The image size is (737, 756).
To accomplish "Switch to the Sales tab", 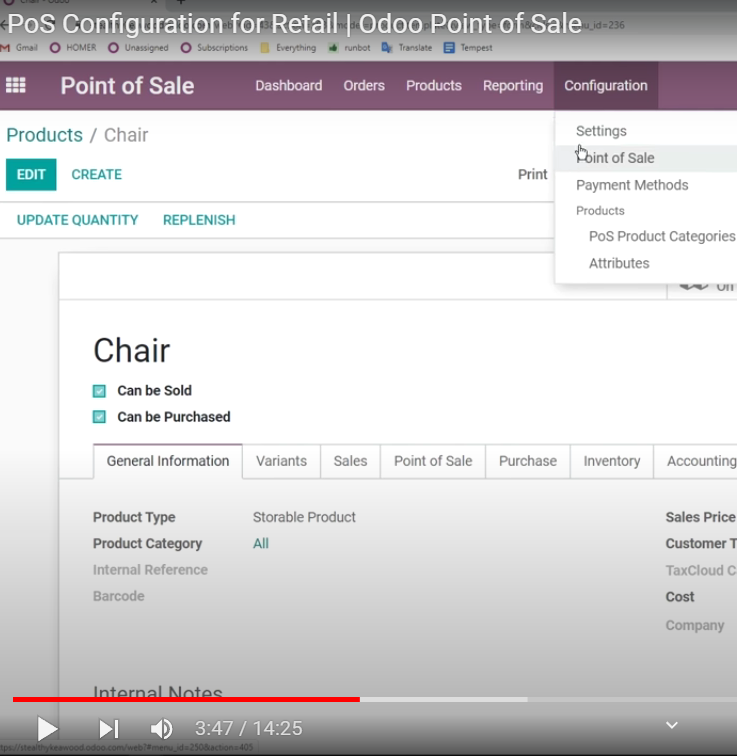I will pyautogui.click(x=350, y=461).
